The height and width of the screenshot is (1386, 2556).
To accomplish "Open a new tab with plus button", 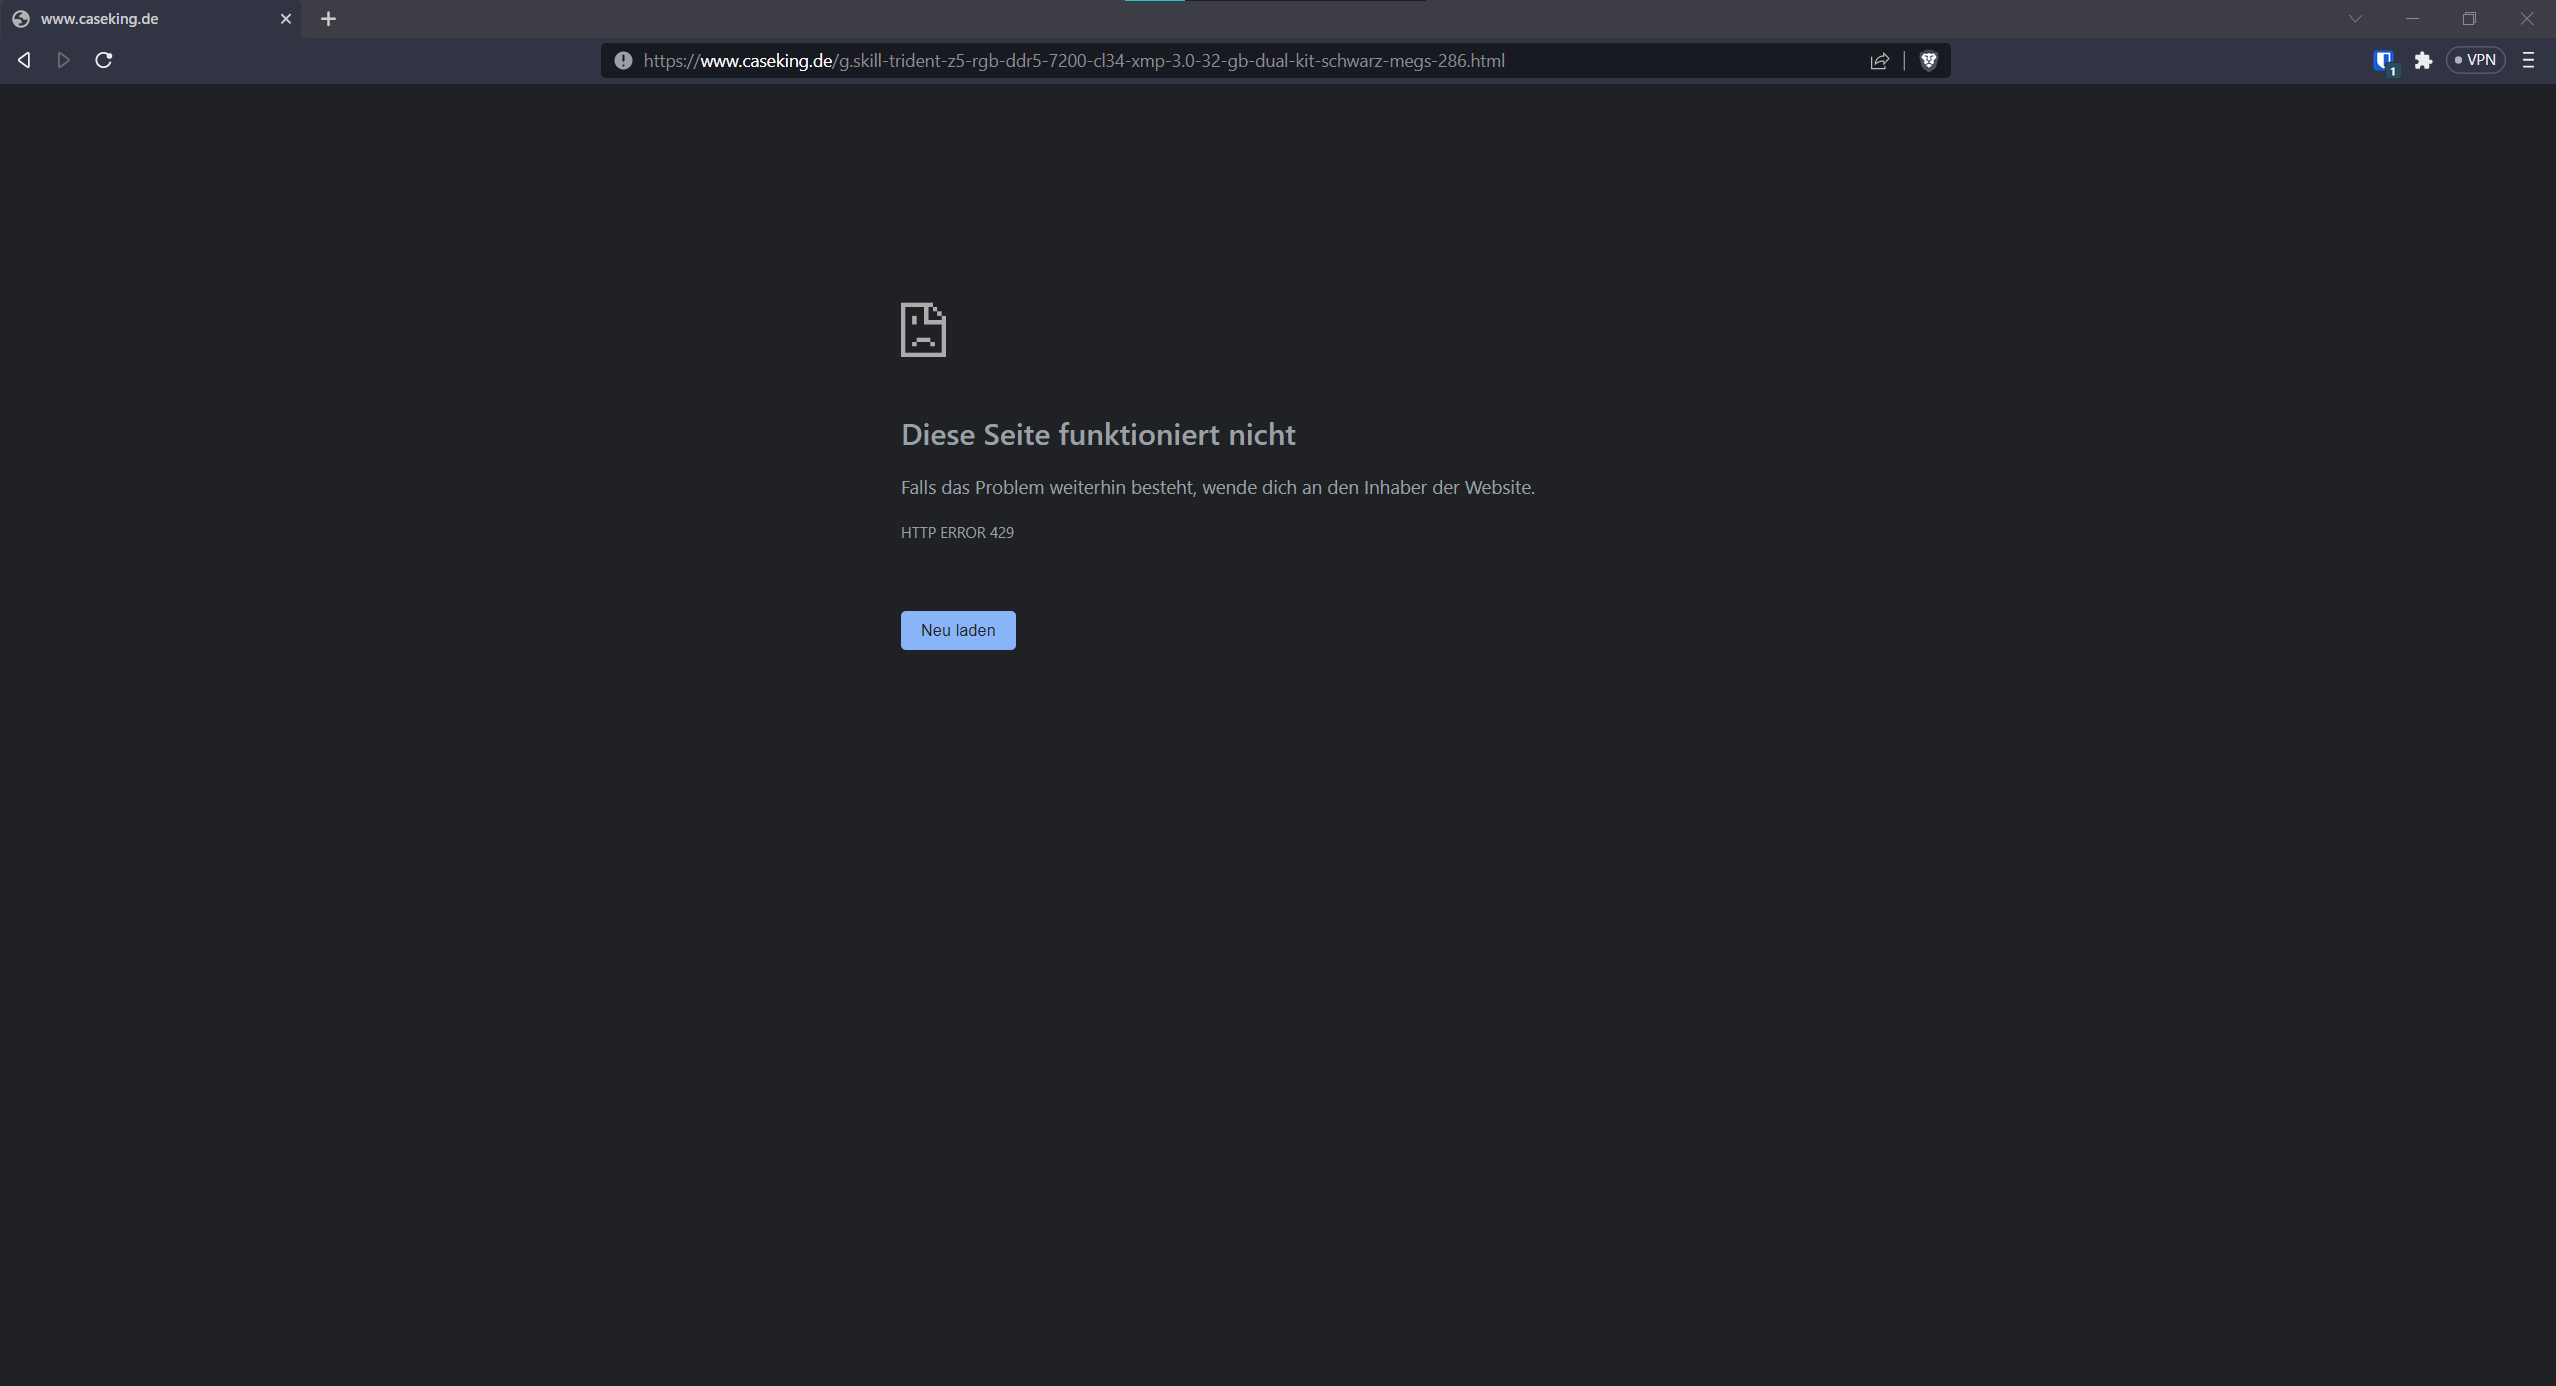I will [x=328, y=19].
